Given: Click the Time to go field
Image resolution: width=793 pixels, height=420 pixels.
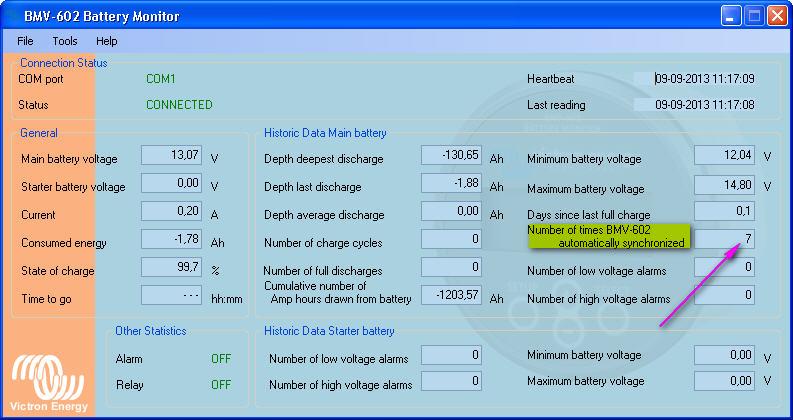Looking at the screenshot, I should [x=171, y=295].
